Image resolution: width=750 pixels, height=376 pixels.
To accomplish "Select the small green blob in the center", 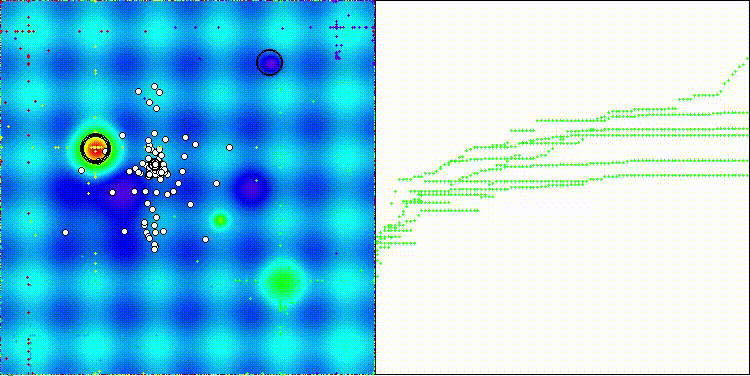I will pos(220,220).
